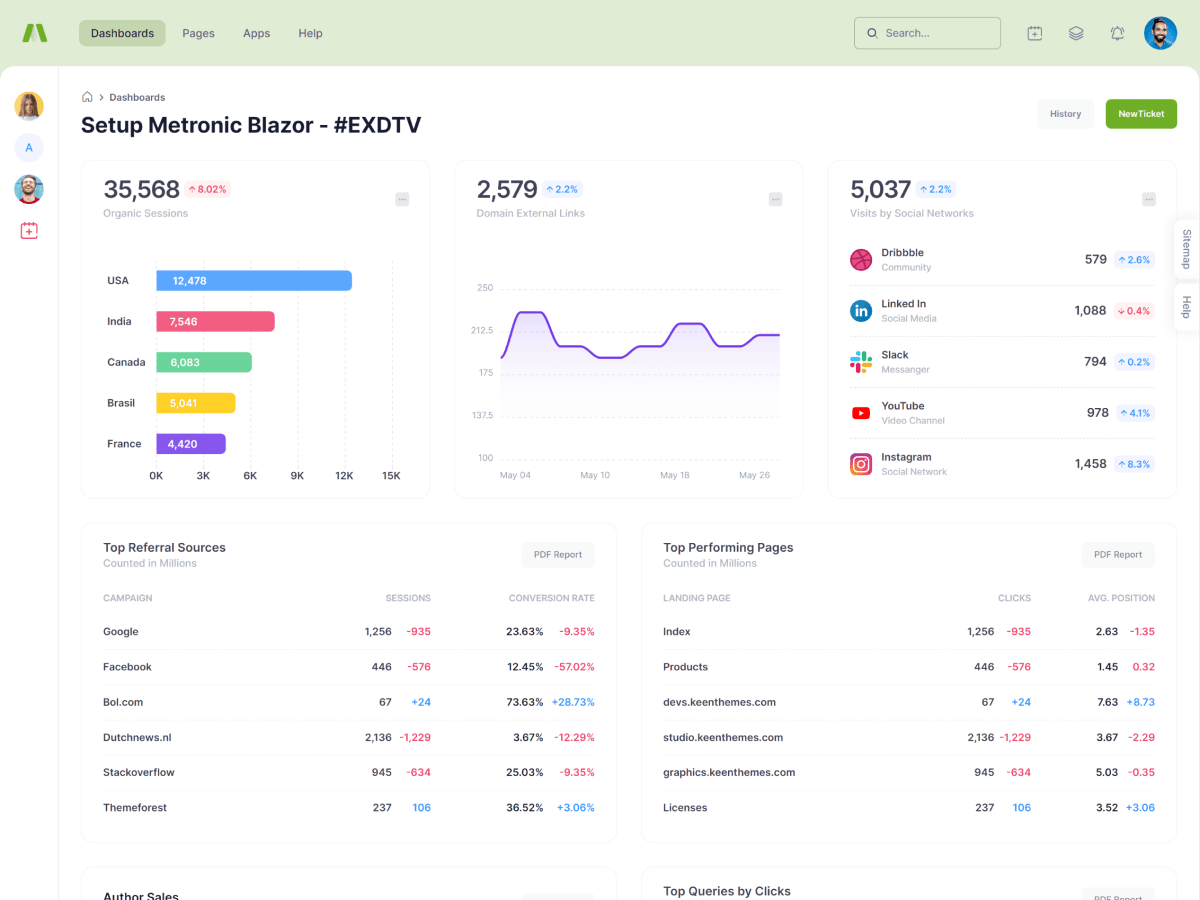Screen dimensions: 1200x900
Task: Click the red calendar icon in left sidebar
Action: coord(29,230)
